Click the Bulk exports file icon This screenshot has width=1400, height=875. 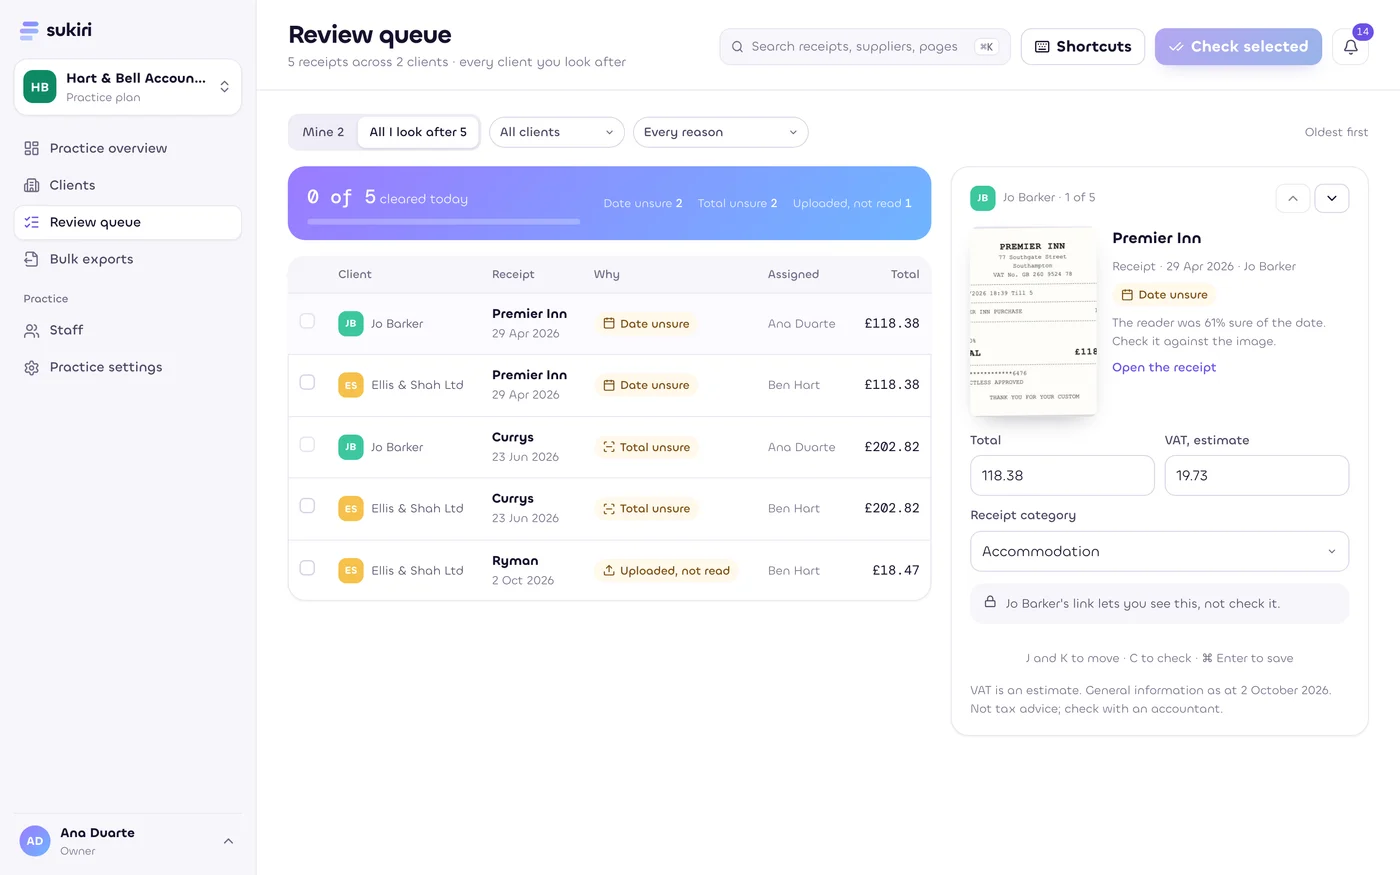(31, 259)
